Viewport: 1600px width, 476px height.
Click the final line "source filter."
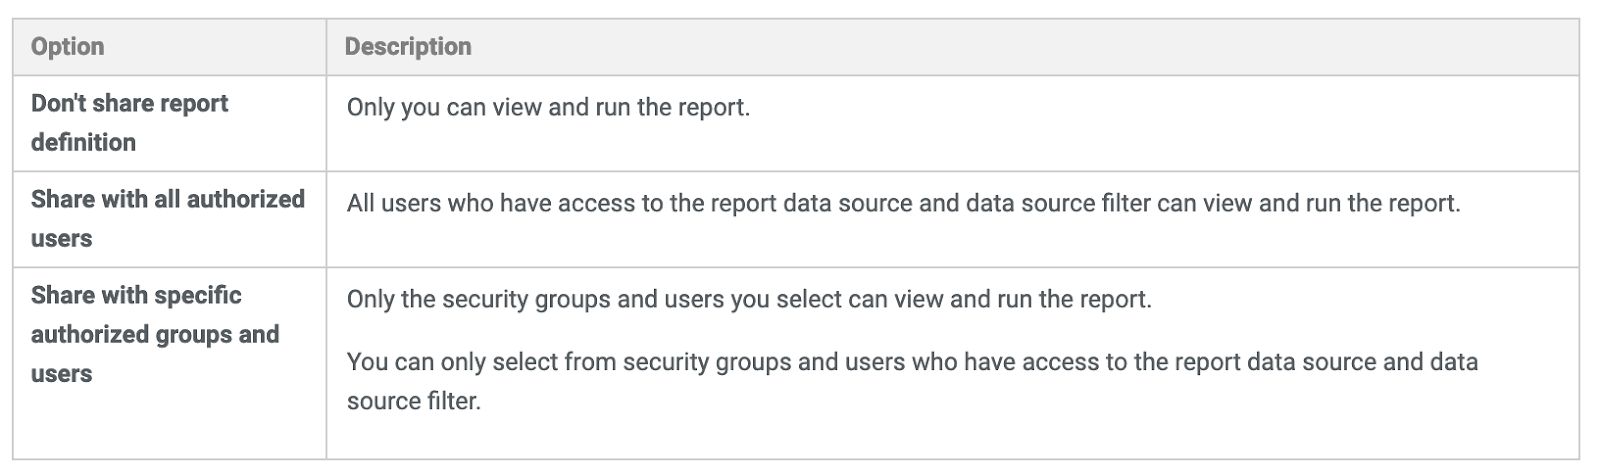[413, 401]
